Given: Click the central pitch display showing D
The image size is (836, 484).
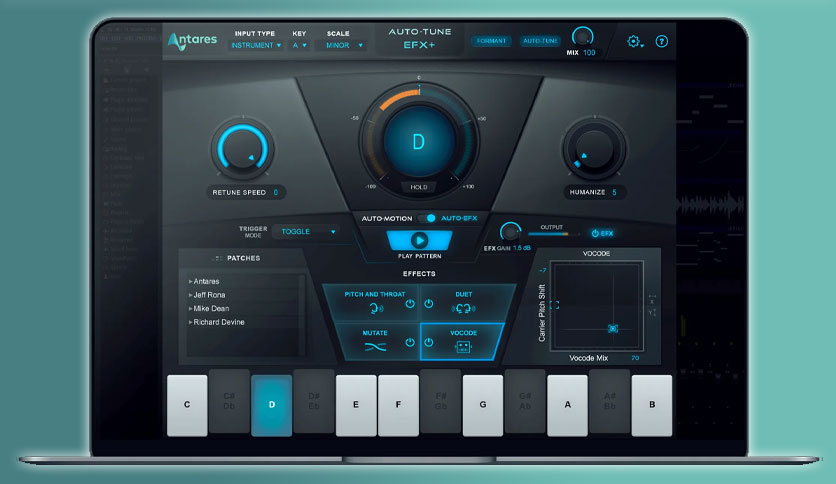Looking at the screenshot, I should click(419, 142).
